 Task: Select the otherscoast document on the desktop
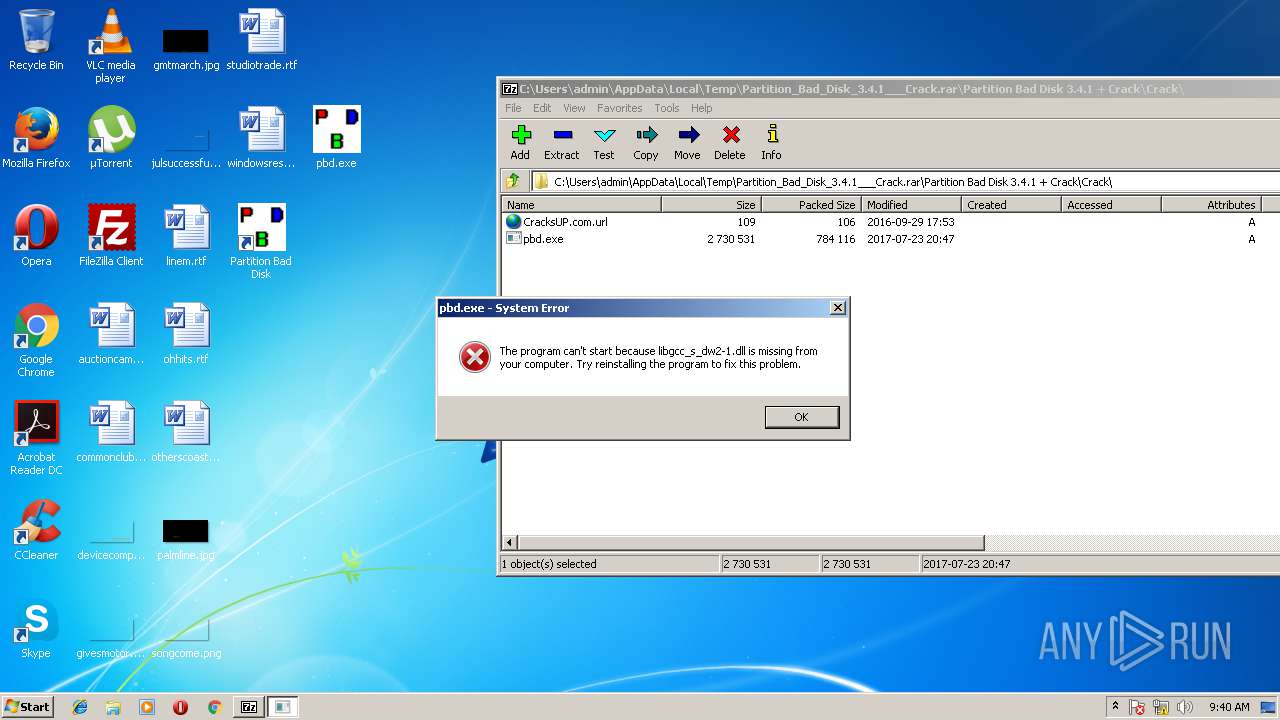(x=186, y=432)
